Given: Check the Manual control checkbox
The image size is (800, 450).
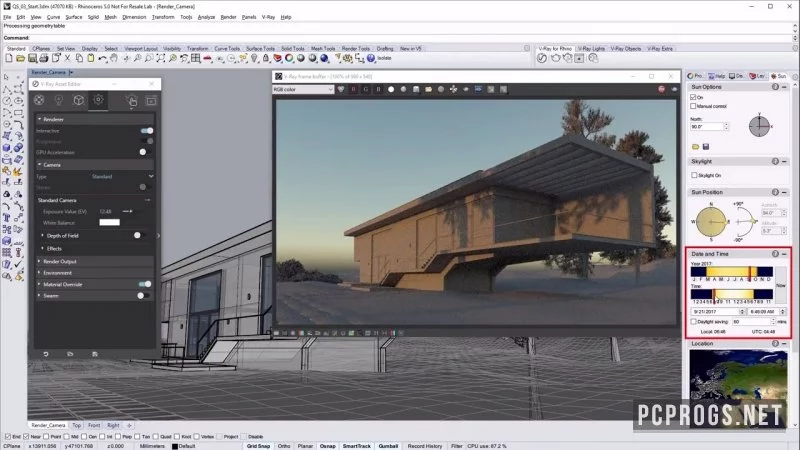Looking at the screenshot, I should (693, 106).
